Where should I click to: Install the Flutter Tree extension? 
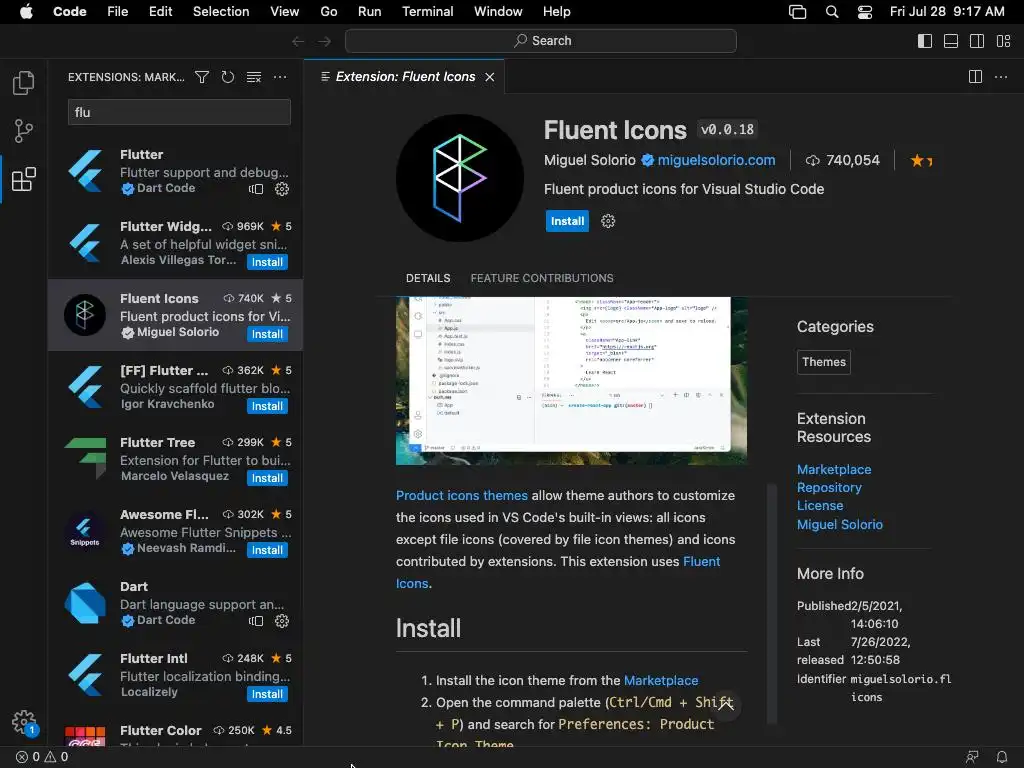pos(267,478)
